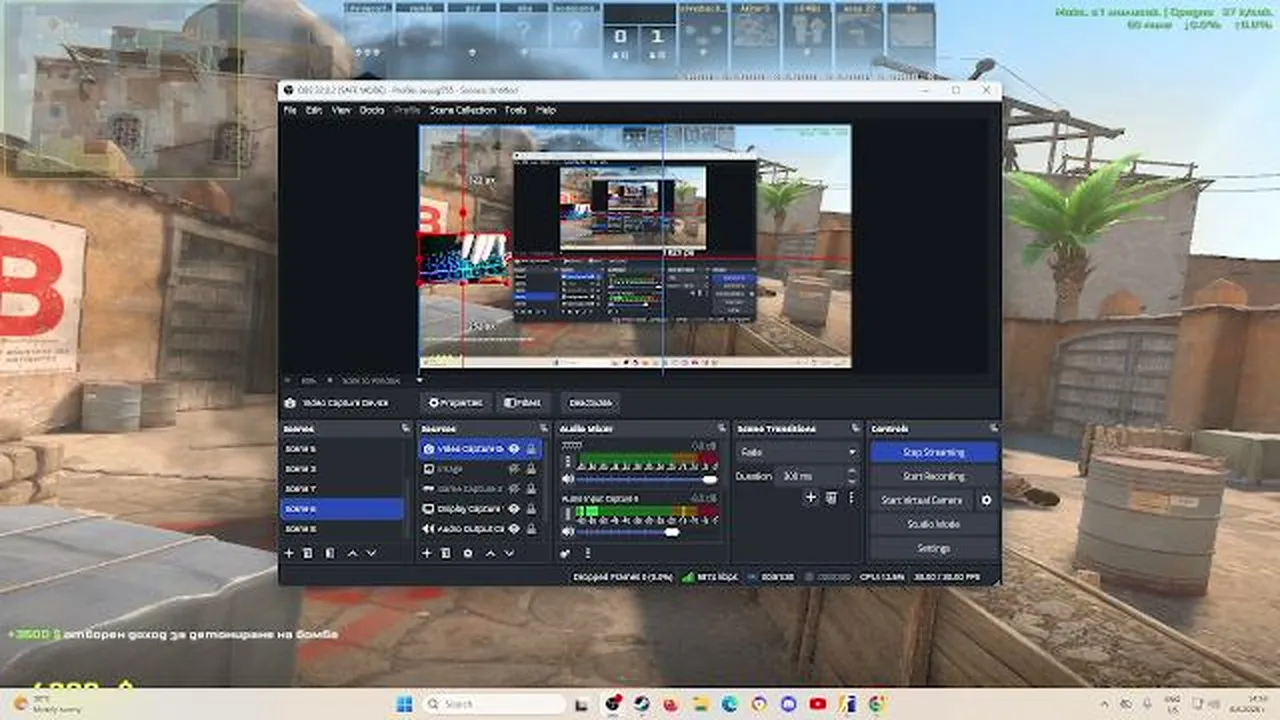Move selected scene down
1280x720 pixels.
371,553
